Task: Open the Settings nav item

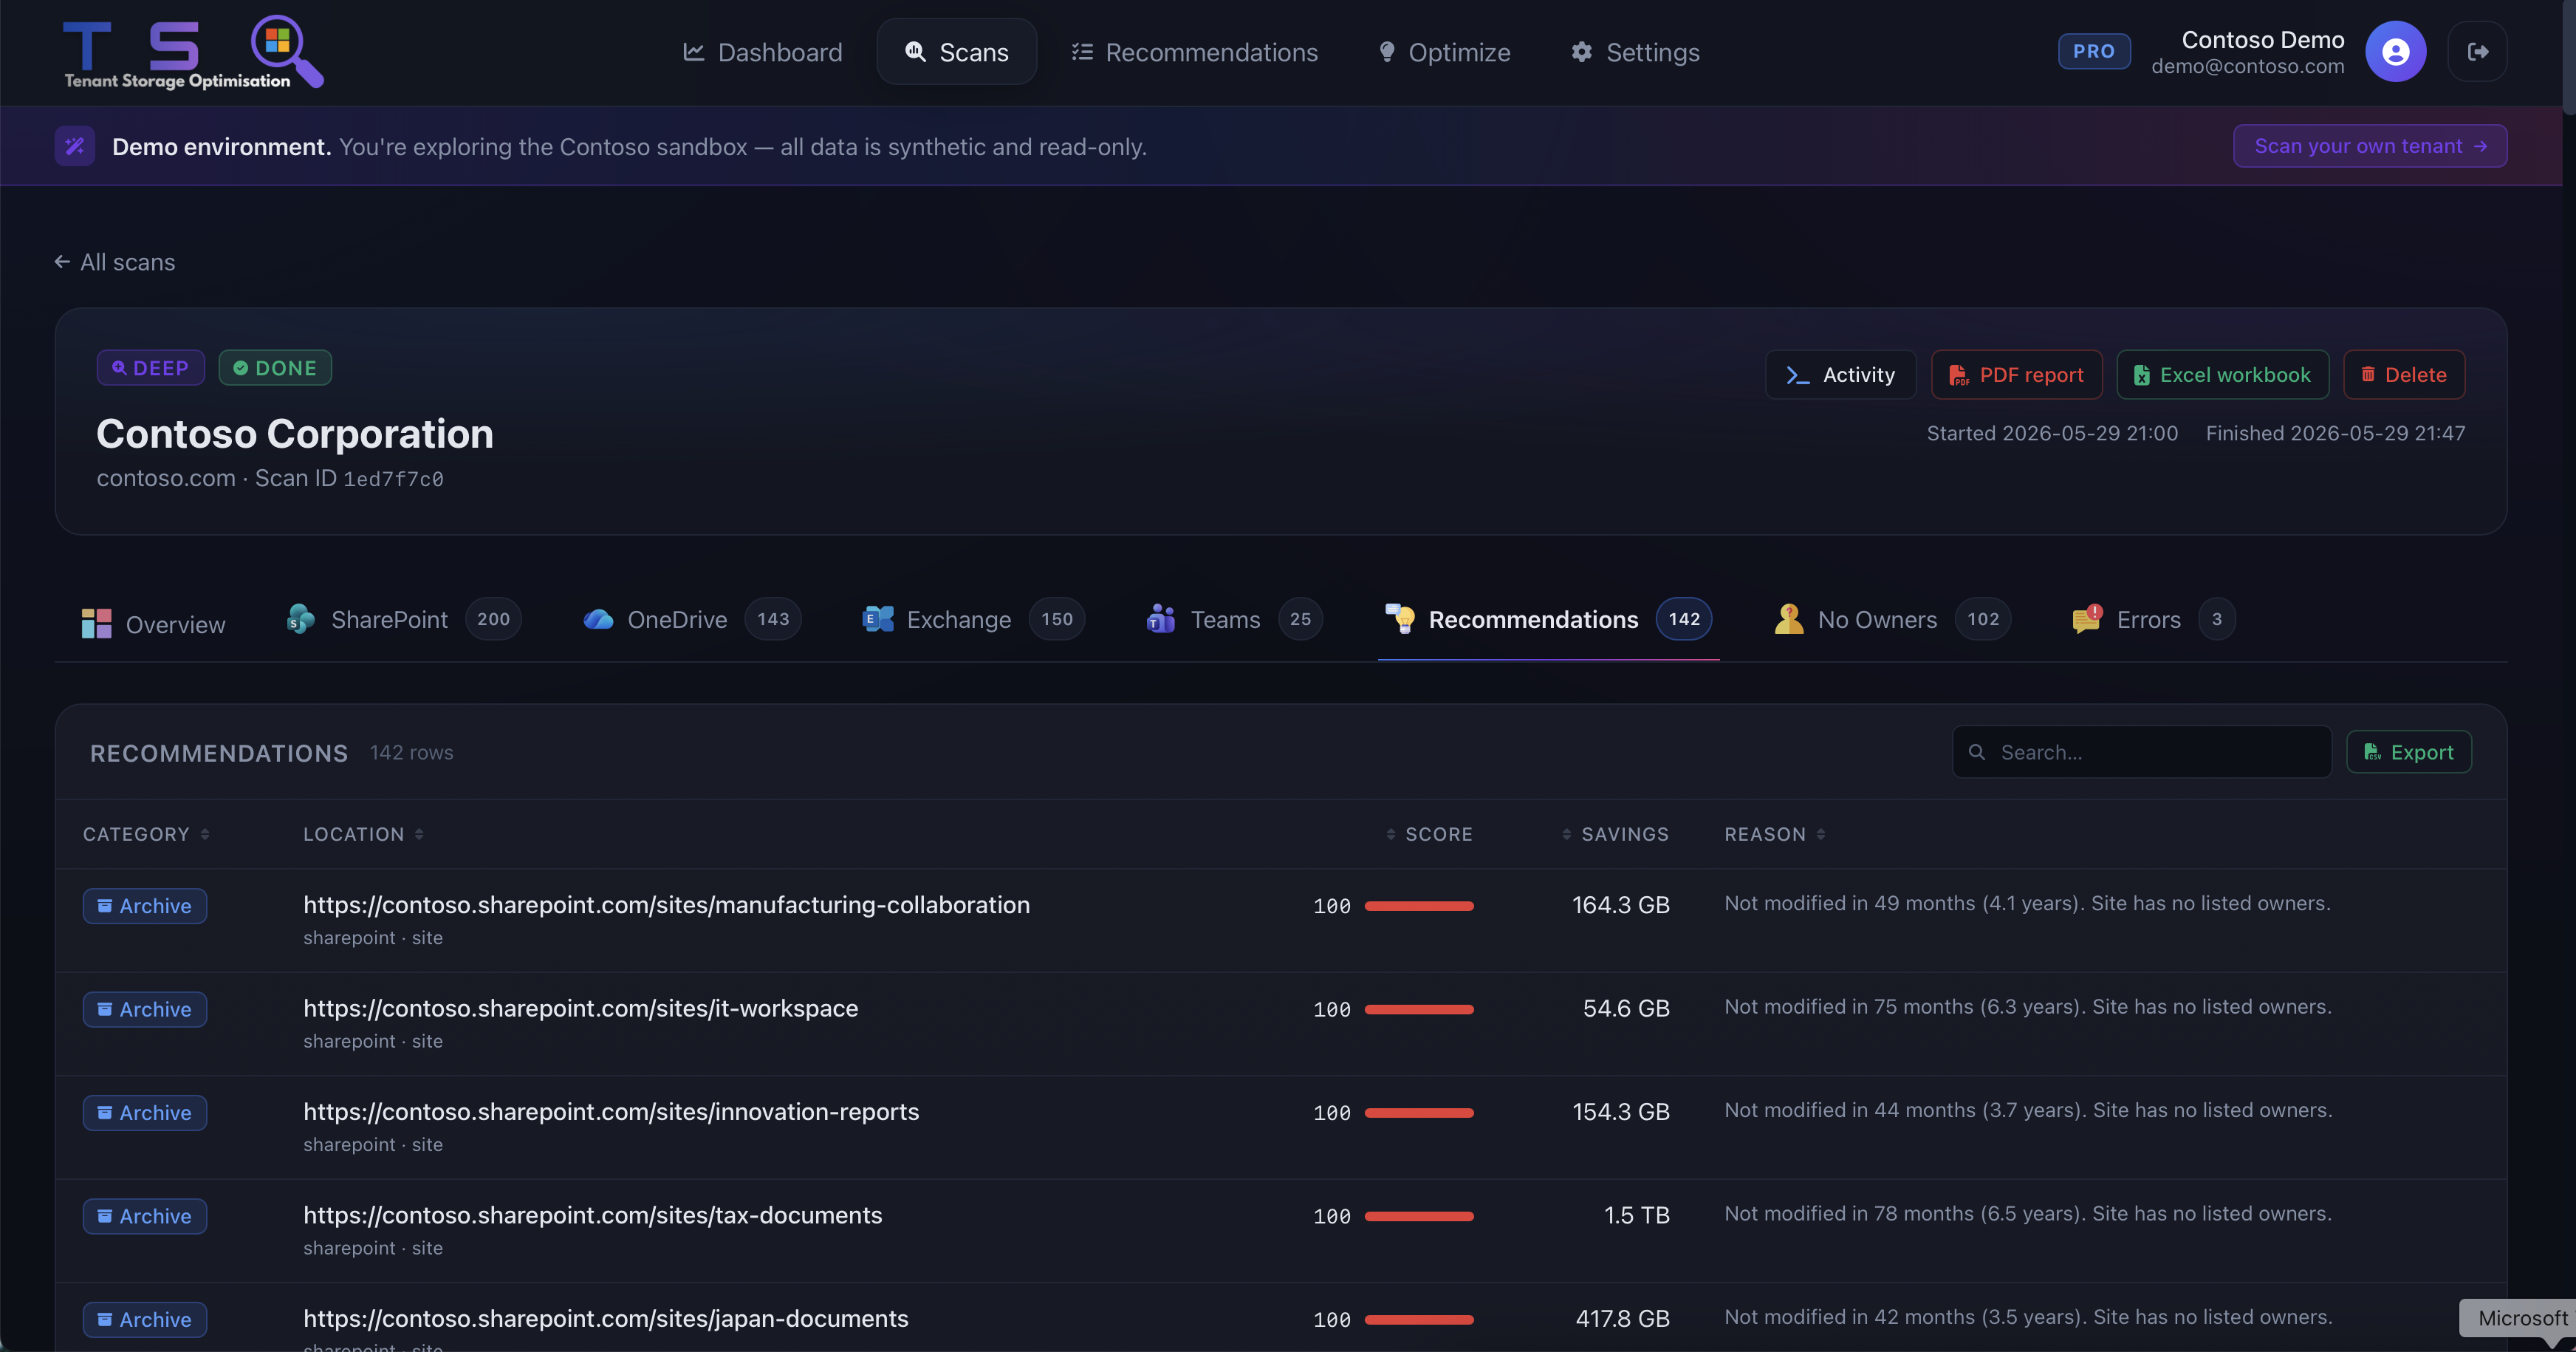Action: (x=1635, y=52)
